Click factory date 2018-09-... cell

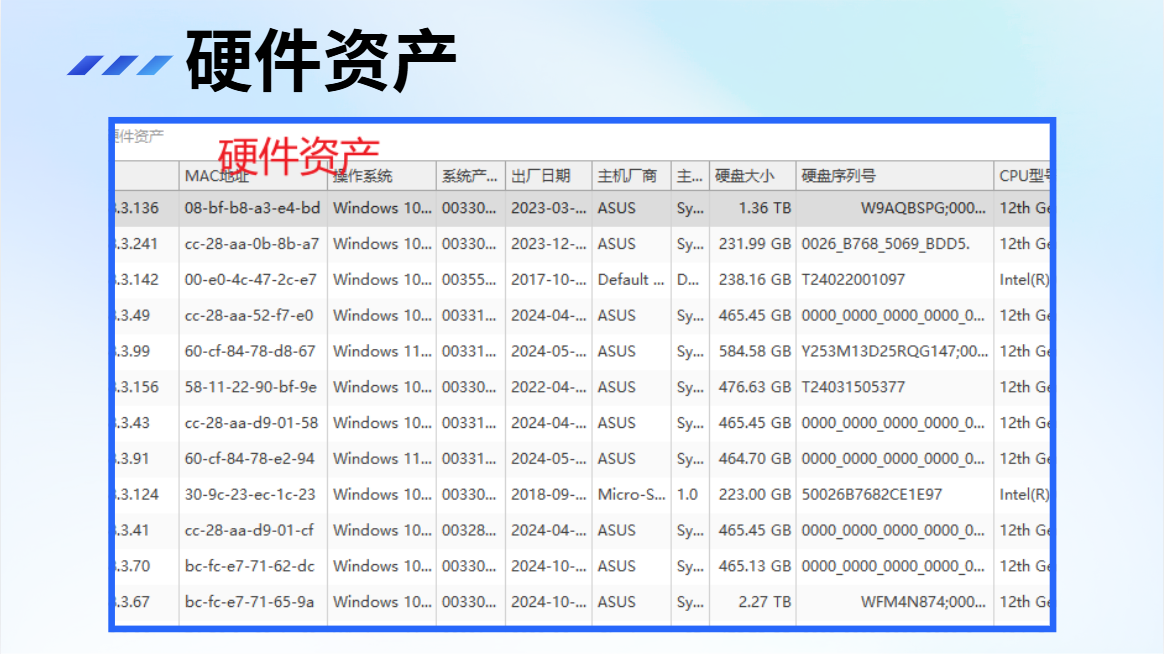[x=549, y=494]
